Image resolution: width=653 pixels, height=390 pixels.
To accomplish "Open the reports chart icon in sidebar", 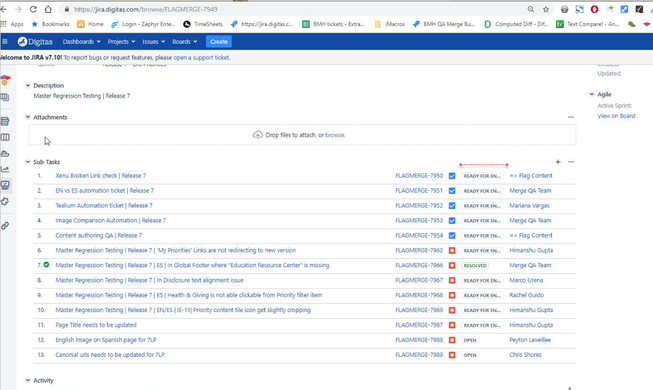I will pyautogui.click(x=5, y=169).
